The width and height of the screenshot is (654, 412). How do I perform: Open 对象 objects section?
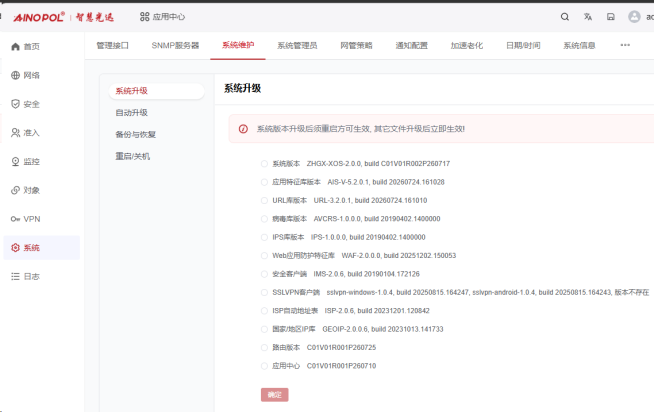(25, 190)
